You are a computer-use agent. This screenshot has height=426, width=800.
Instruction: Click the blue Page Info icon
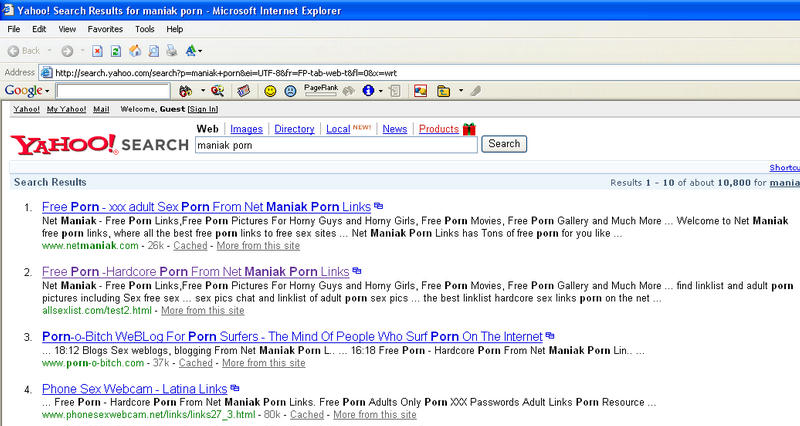click(367, 91)
